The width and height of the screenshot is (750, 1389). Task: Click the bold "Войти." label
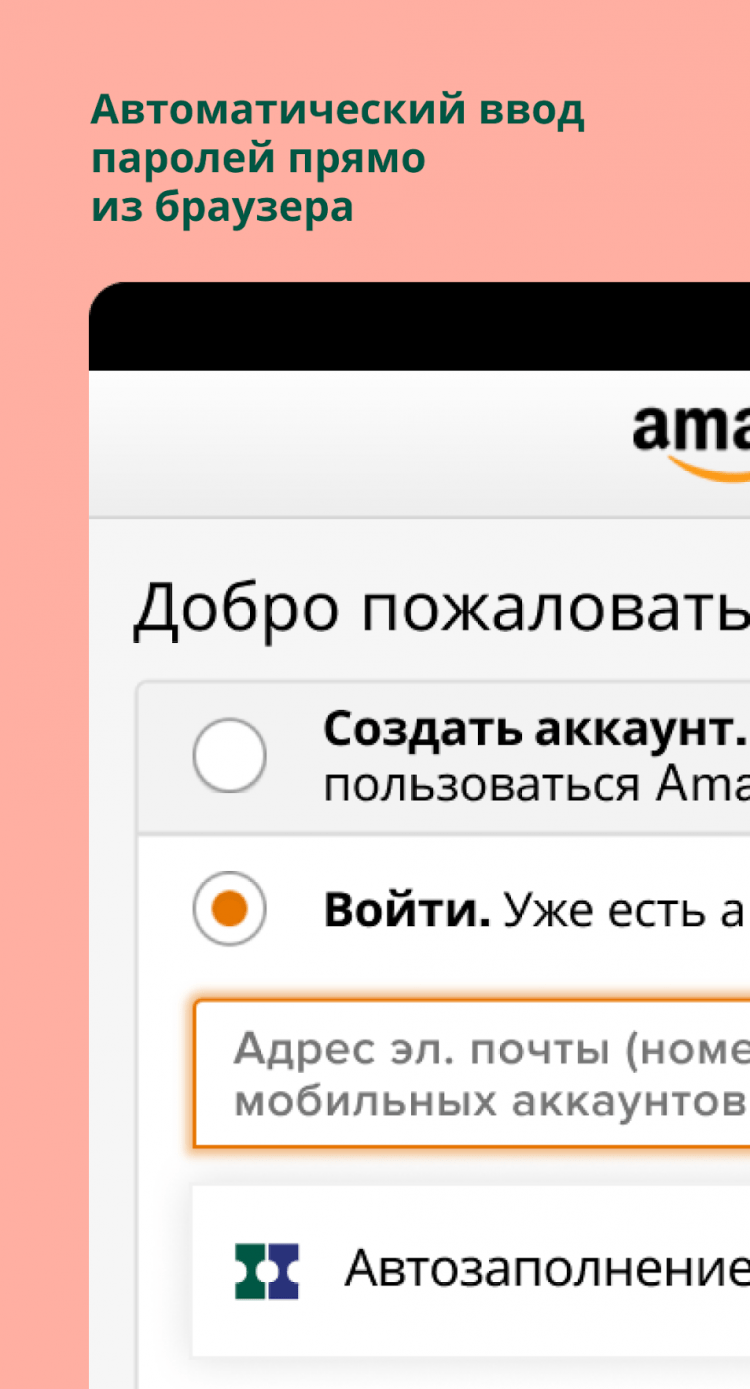click(x=406, y=910)
